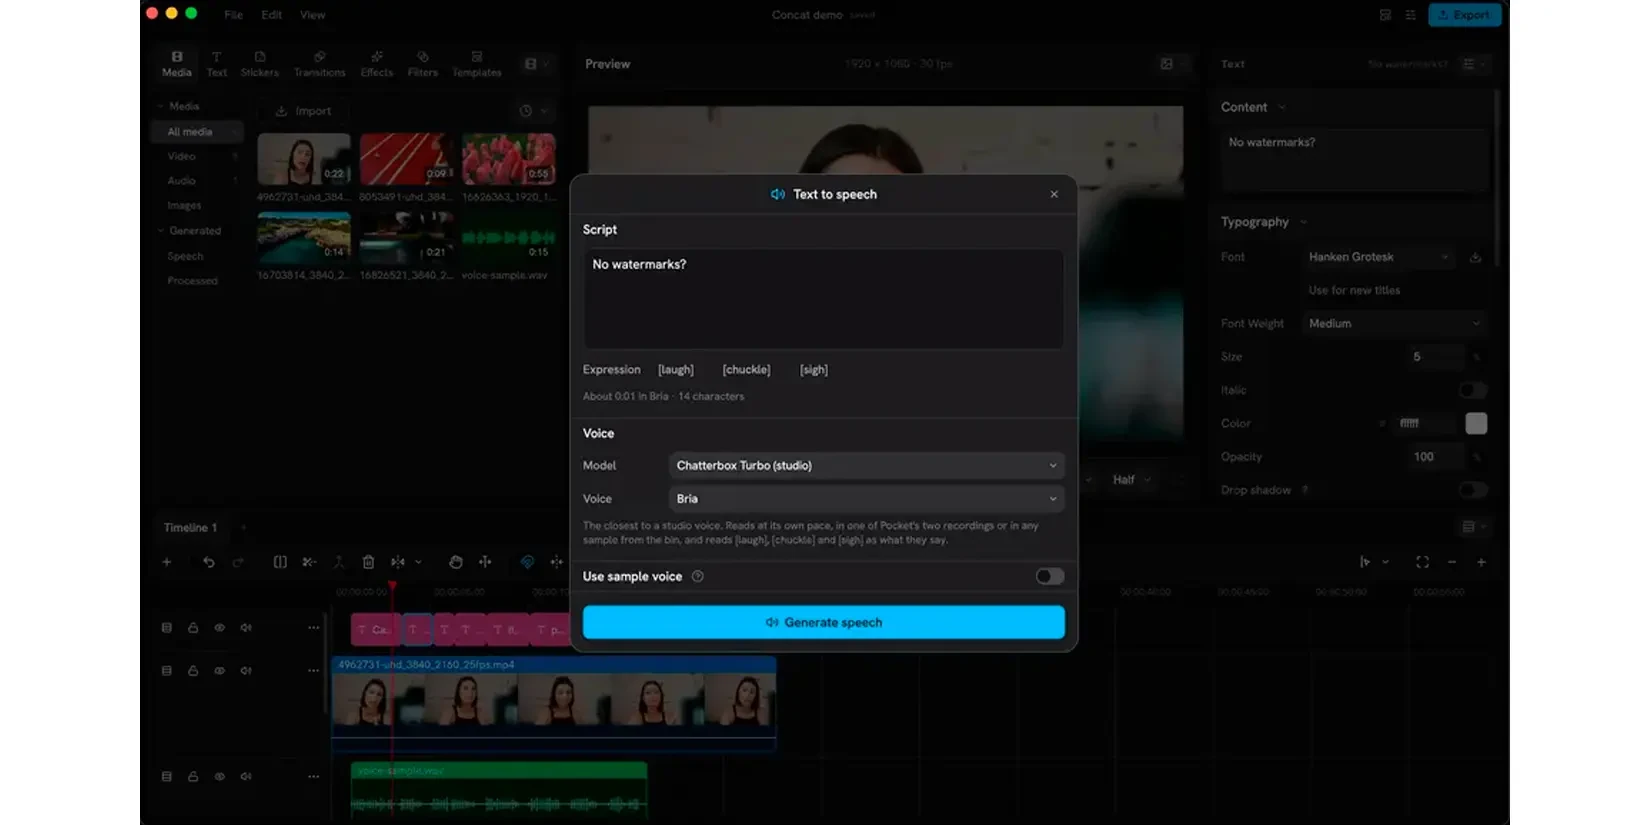Close the Text to speech dialog

point(1054,194)
